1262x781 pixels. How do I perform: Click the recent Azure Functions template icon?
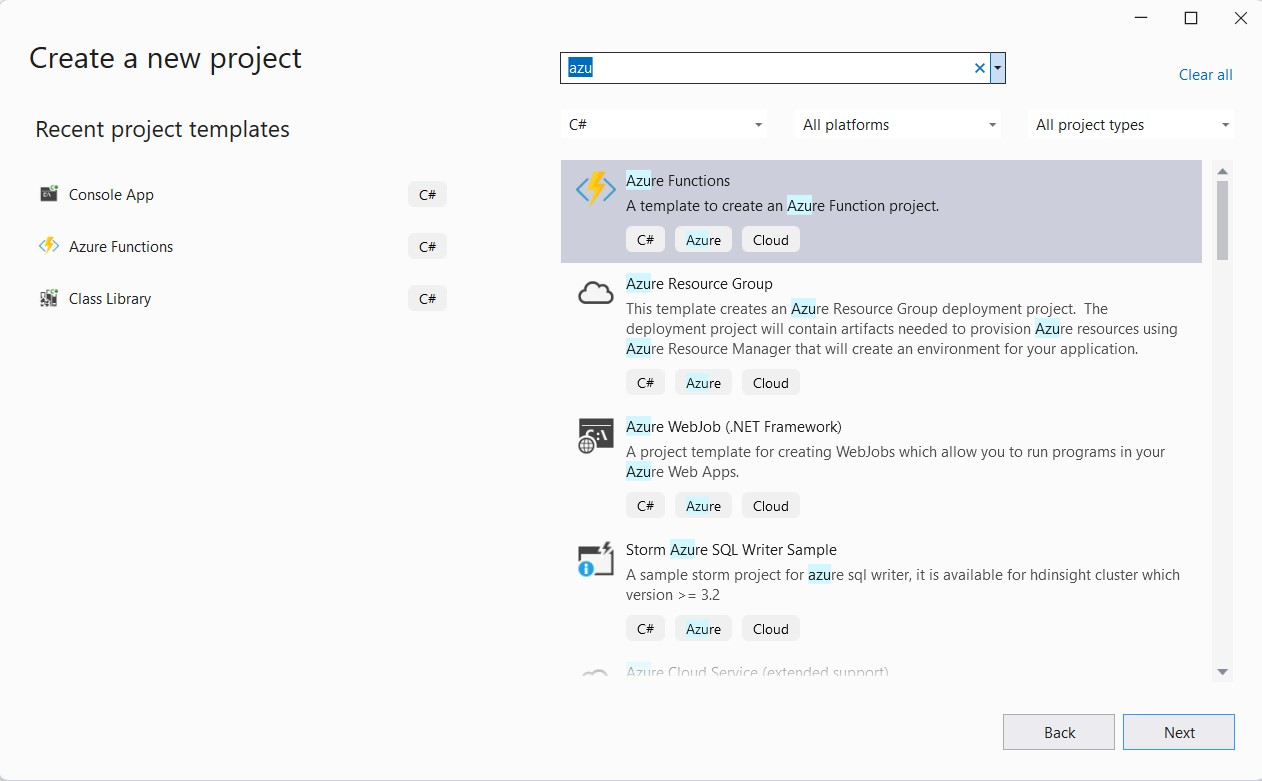click(49, 246)
